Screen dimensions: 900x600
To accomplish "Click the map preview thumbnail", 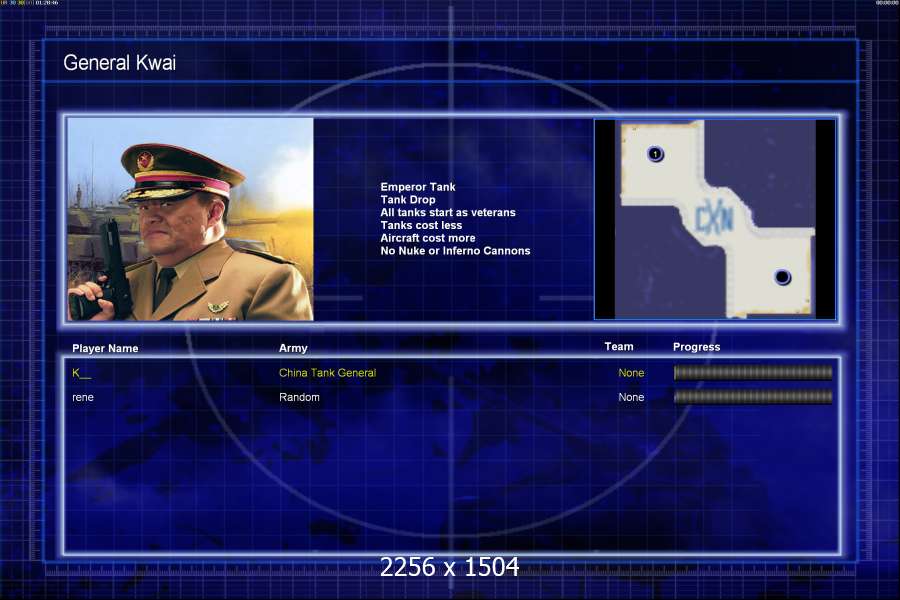I will [715, 219].
